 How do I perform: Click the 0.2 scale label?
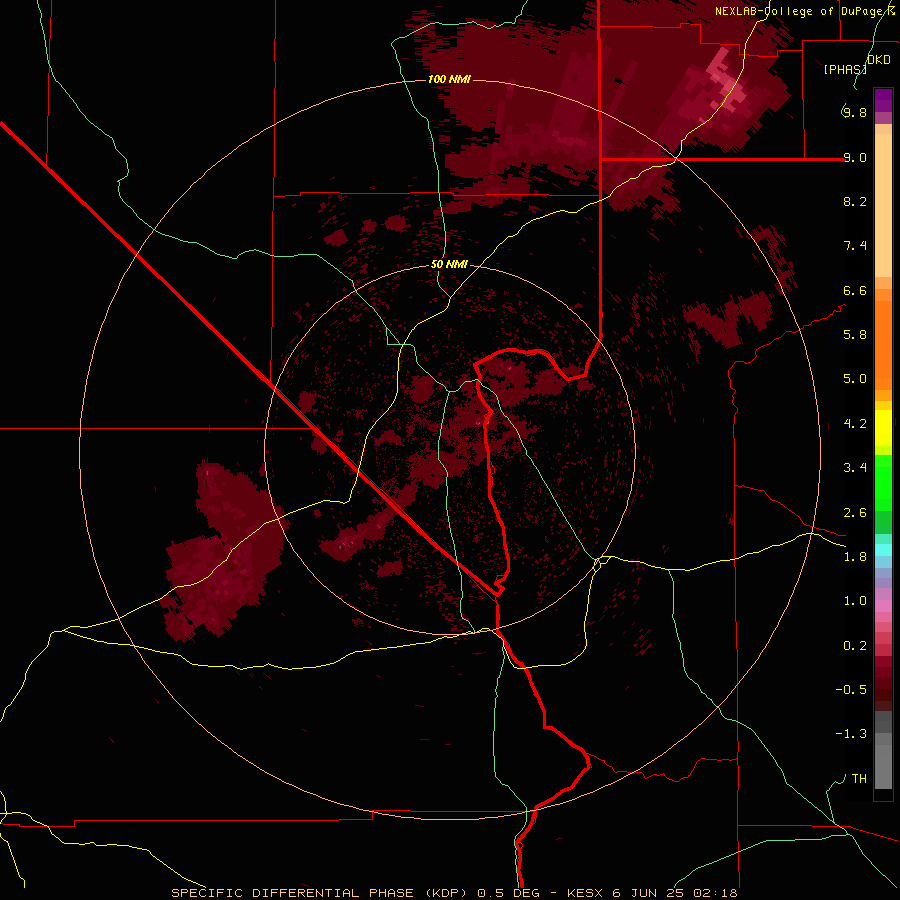pos(855,646)
